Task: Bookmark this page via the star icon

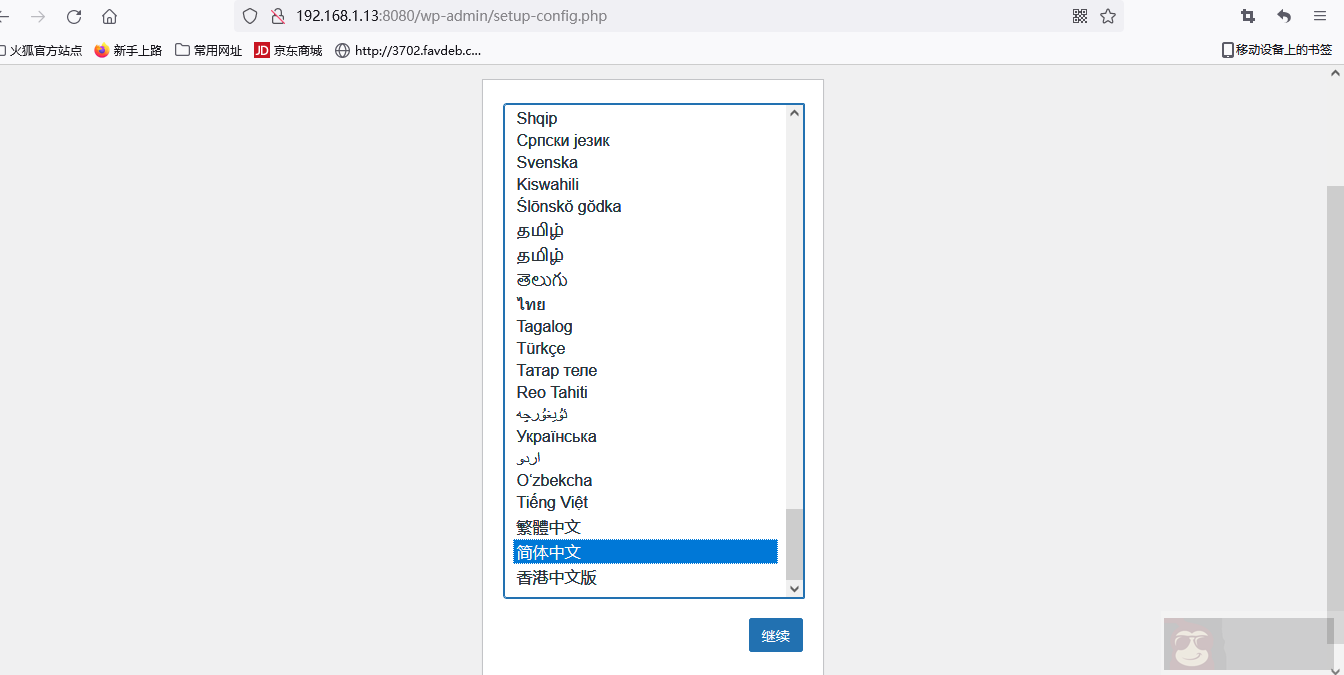Action: pos(1107,16)
